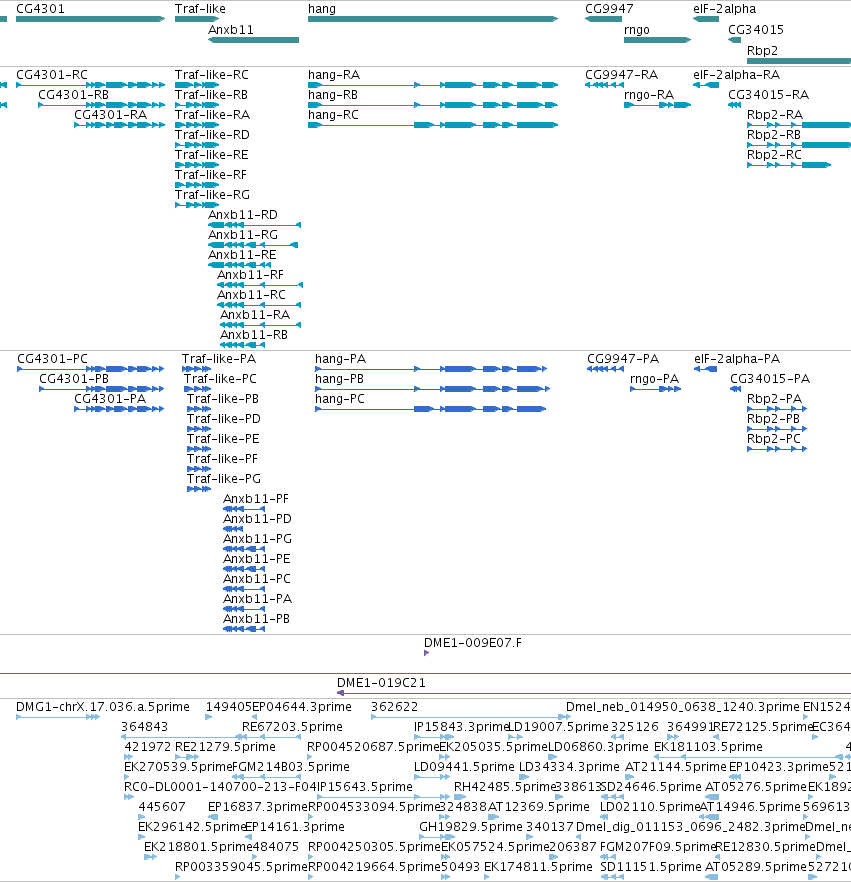The image size is (851, 882).
Task: Select transcript CG4301-RB
Action: [102, 105]
